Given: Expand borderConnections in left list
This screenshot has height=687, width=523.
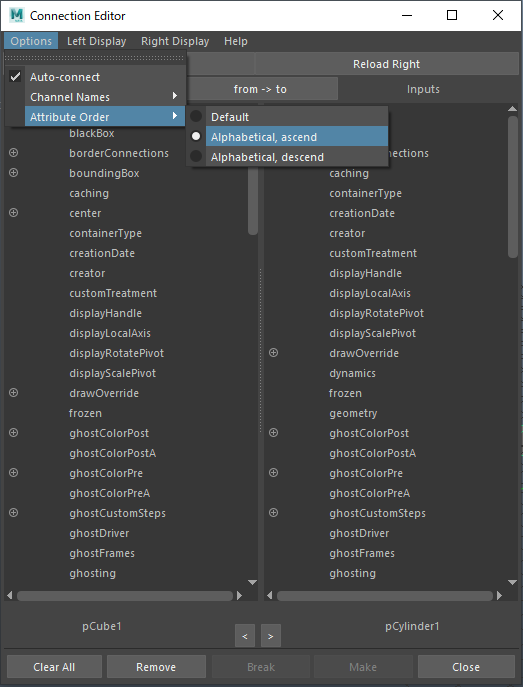Looking at the screenshot, I should pos(14,152).
